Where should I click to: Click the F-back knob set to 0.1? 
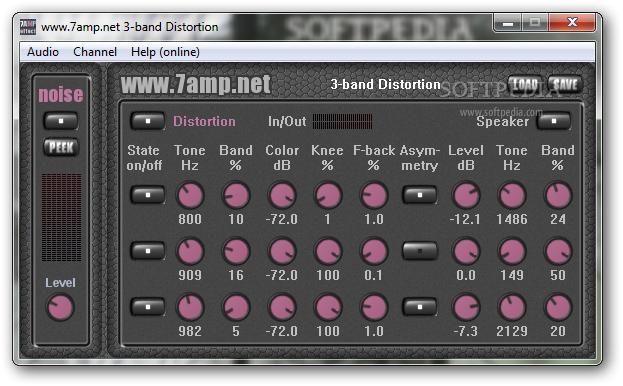(374, 251)
